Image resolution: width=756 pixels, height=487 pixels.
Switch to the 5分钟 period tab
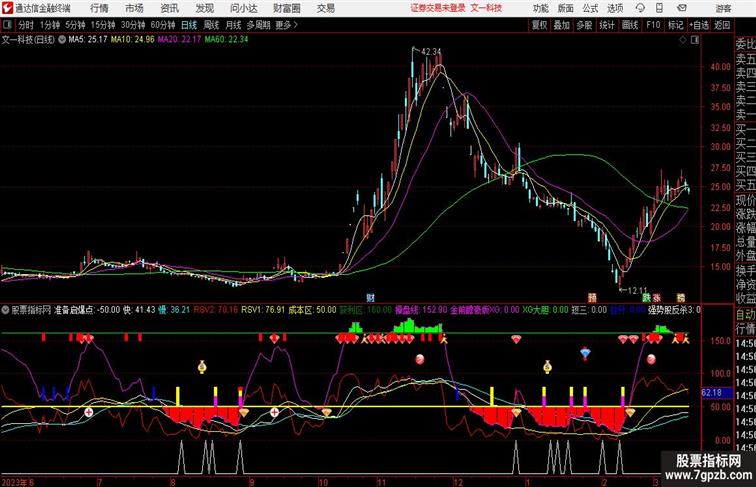[x=75, y=25]
